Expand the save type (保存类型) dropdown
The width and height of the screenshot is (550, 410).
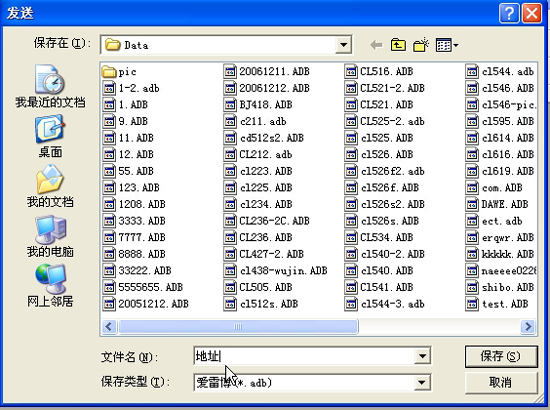pyautogui.click(x=422, y=382)
